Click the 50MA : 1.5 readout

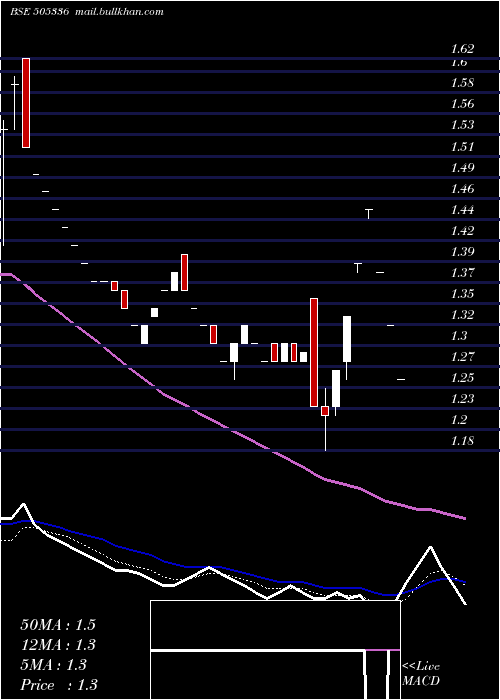click(x=58, y=625)
